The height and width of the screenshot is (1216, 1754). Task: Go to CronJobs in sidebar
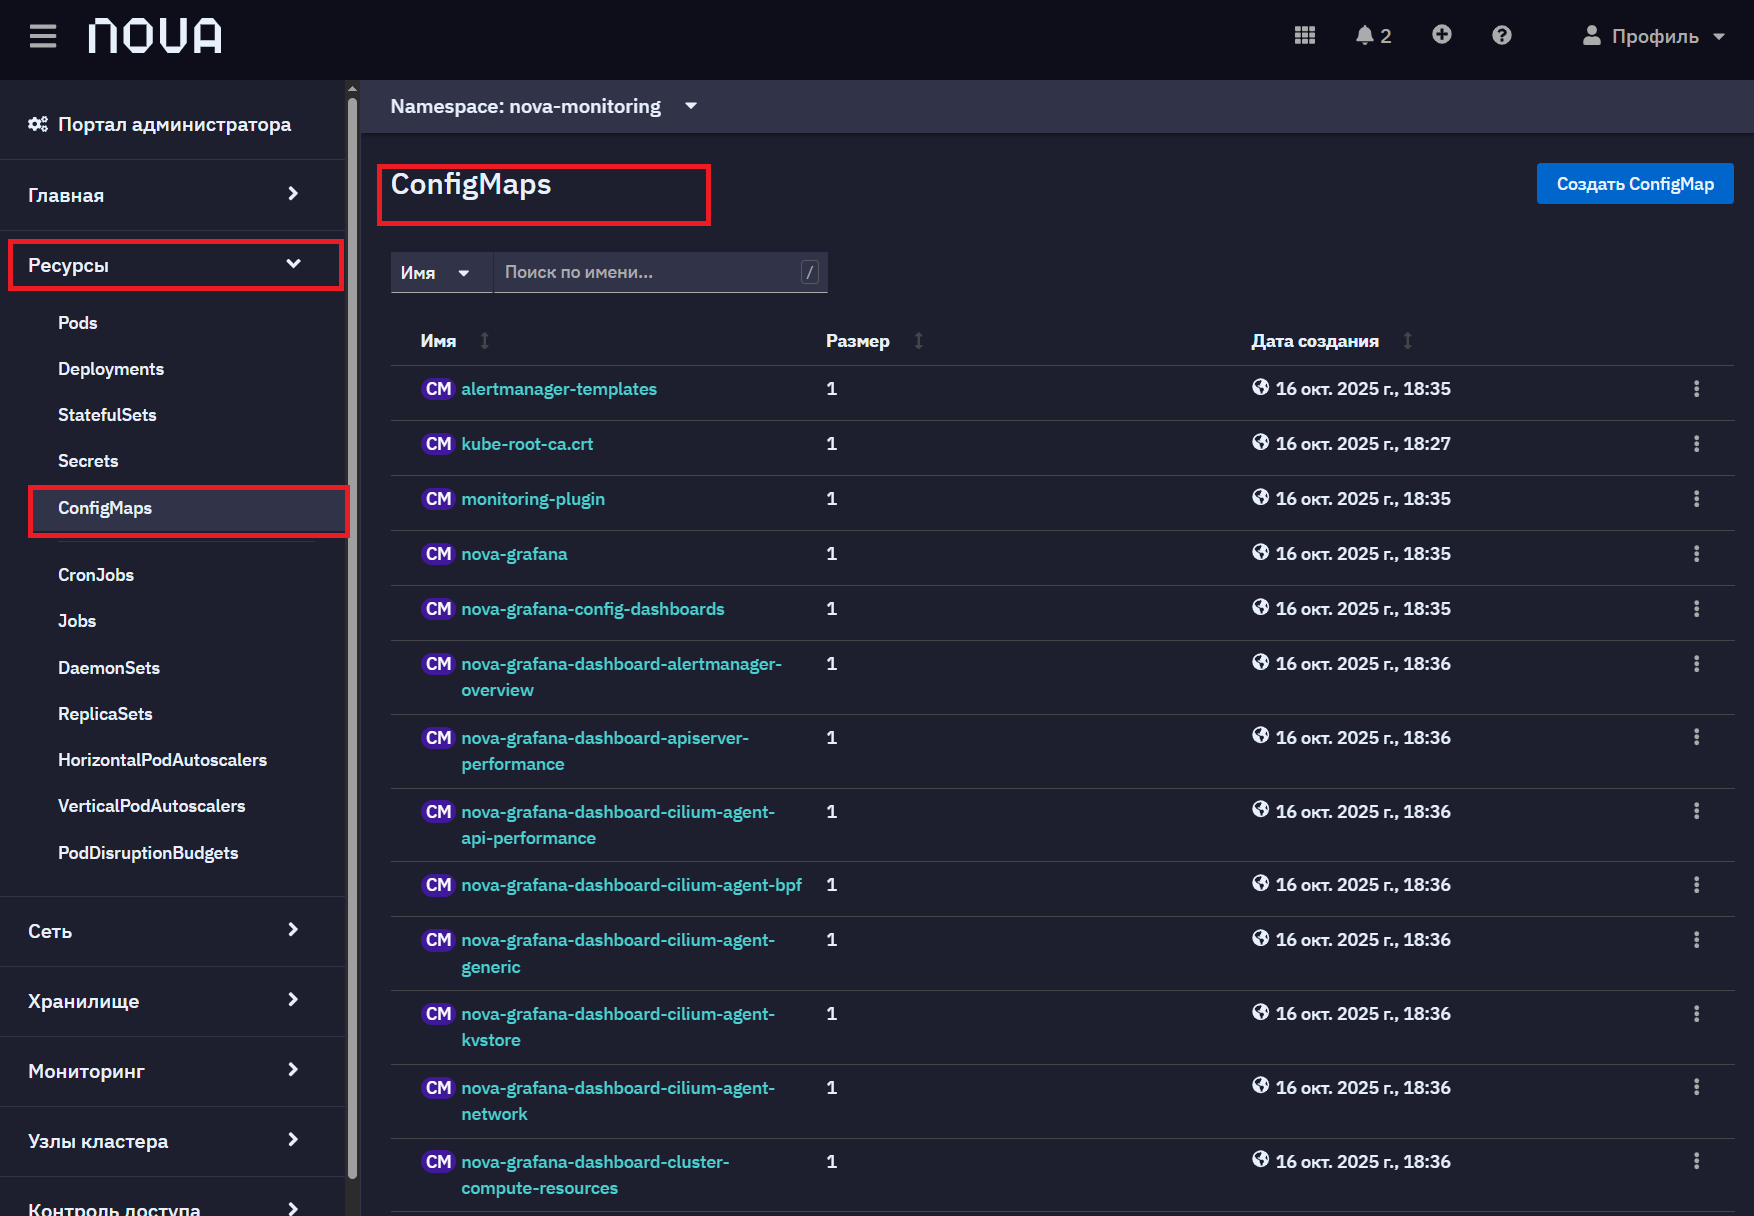[96, 575]
